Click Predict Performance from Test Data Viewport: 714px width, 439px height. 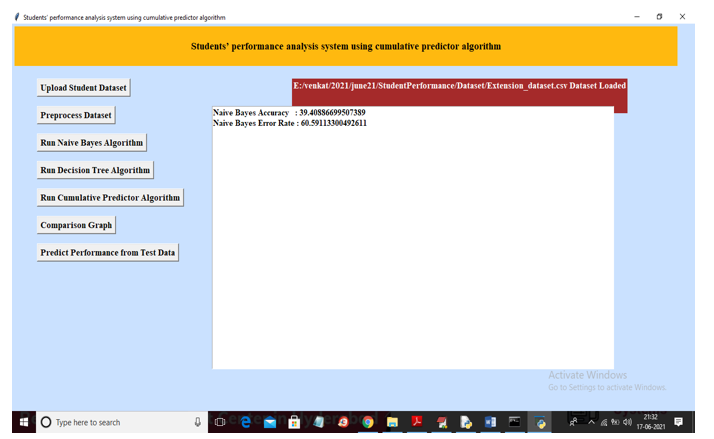(108, 253)
